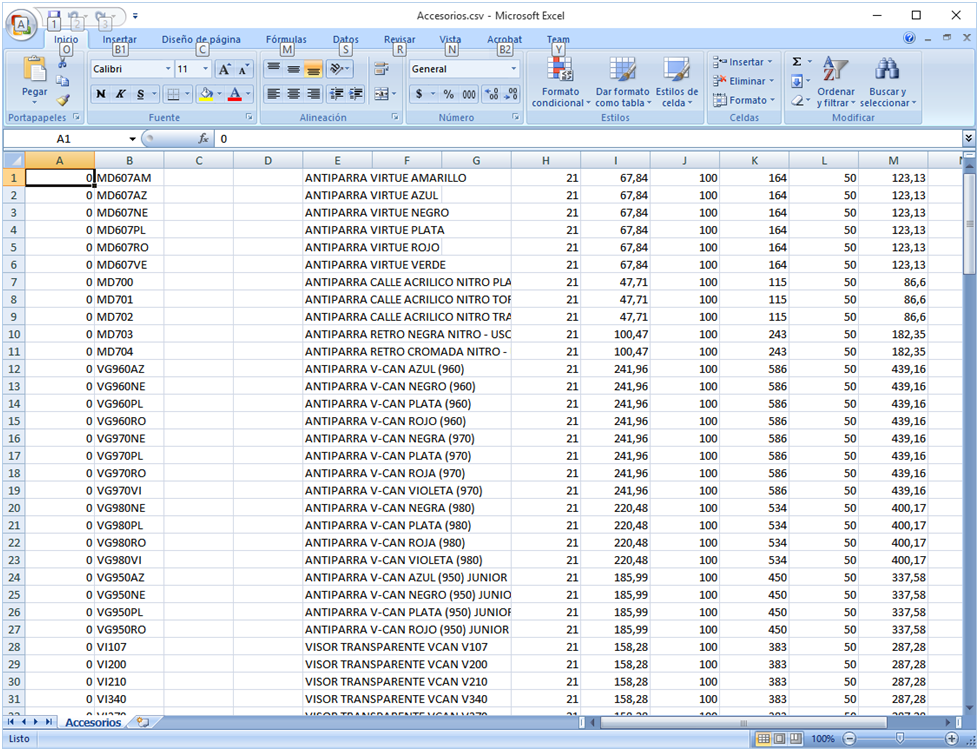Screen dimensions: 979x751
Task: Open the Fuente dialog launcher
Action: (x=249, y=117)
